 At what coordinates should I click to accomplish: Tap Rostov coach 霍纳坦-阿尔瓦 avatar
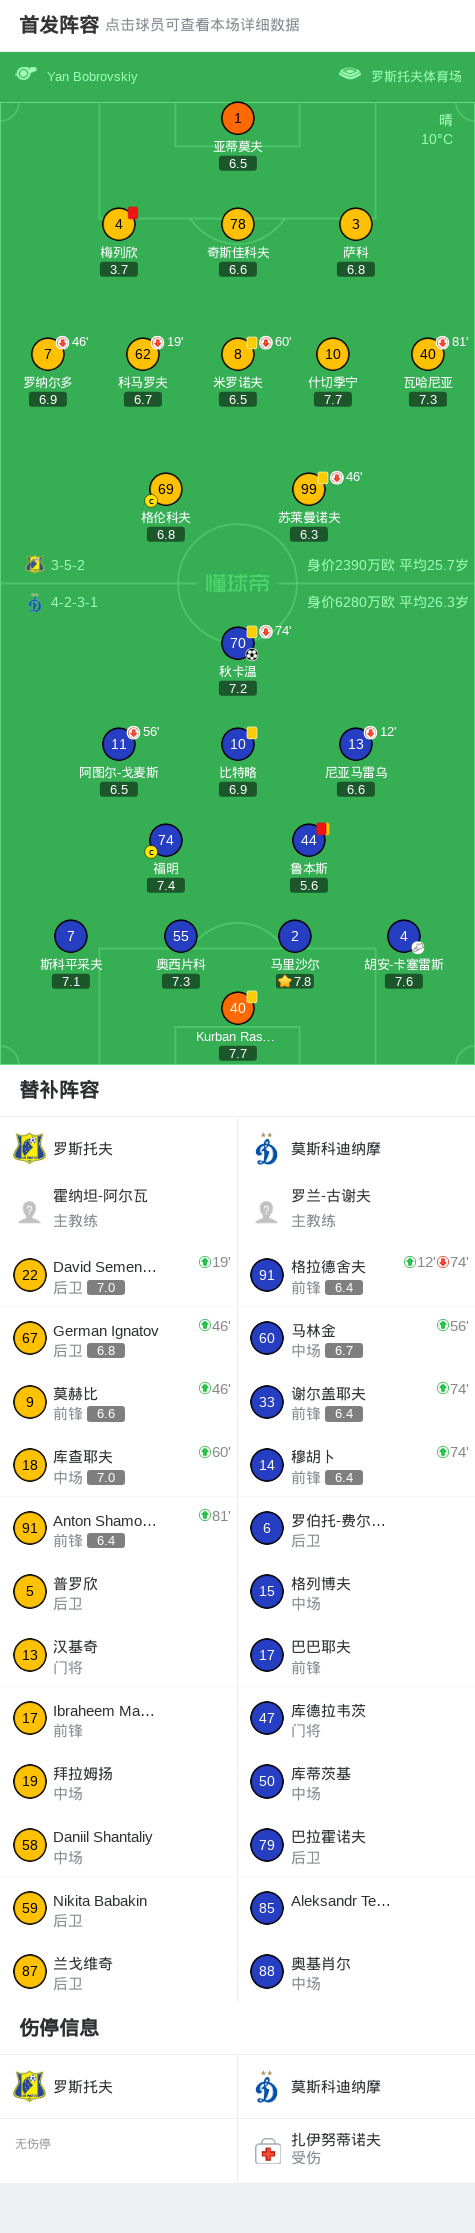click(x=30, y=1211)
